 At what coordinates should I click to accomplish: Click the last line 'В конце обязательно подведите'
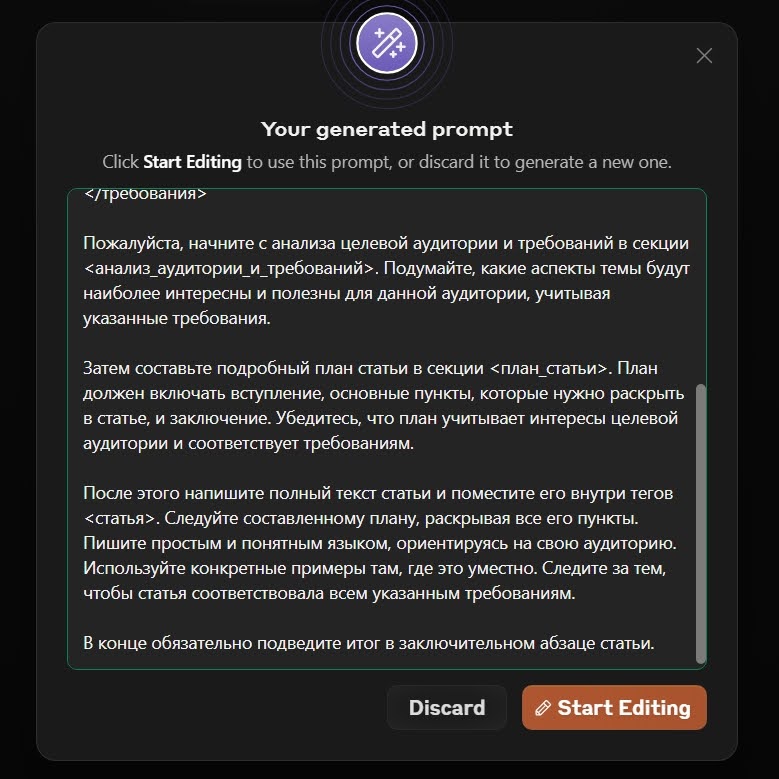369,643
